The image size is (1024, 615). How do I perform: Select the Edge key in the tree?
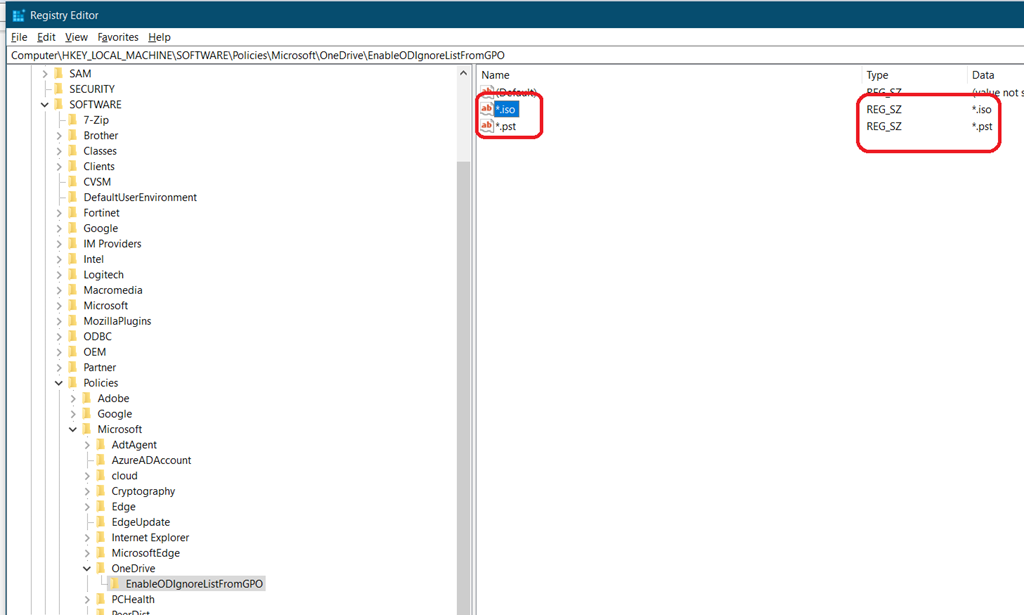[123, 507]
